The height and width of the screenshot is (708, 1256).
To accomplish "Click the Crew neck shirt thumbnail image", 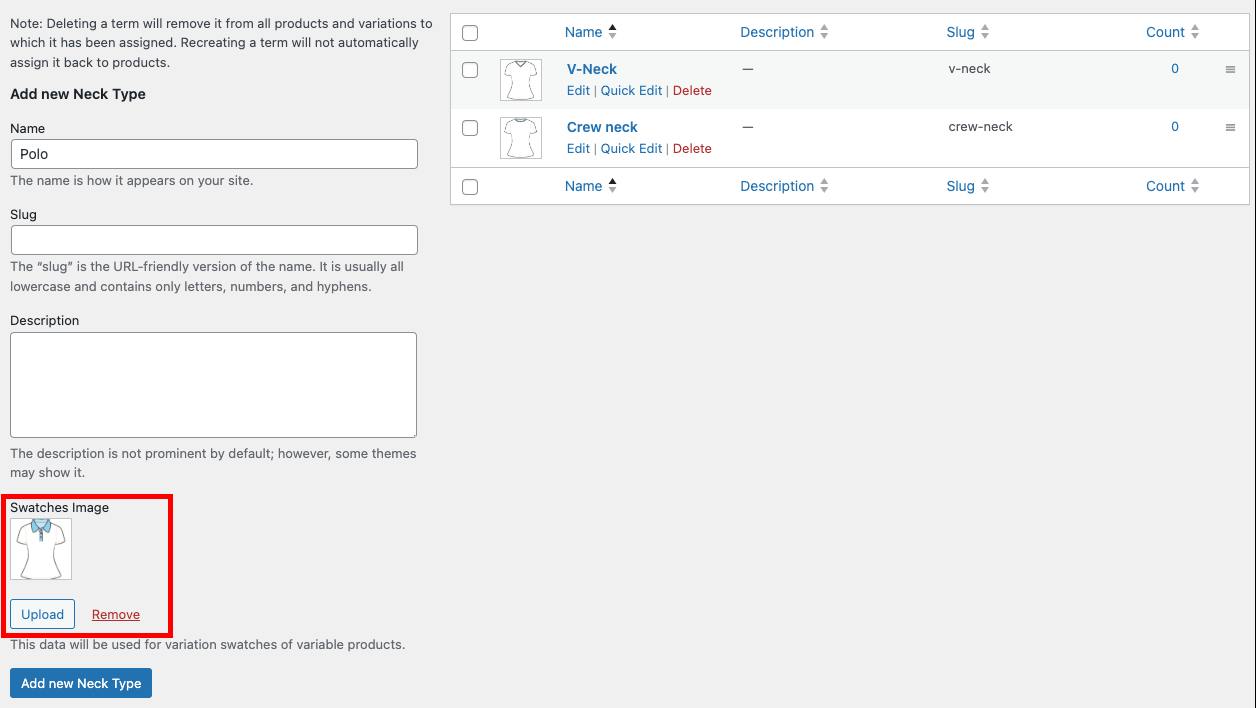I will point(520,137).
